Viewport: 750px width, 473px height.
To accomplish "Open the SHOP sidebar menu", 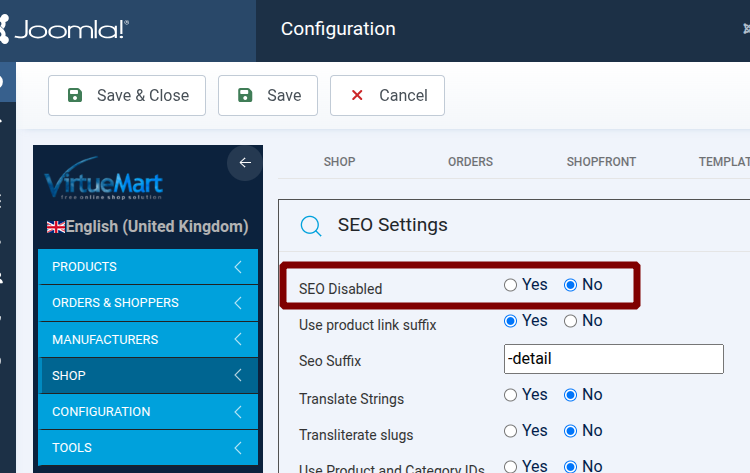I will 148,375.
